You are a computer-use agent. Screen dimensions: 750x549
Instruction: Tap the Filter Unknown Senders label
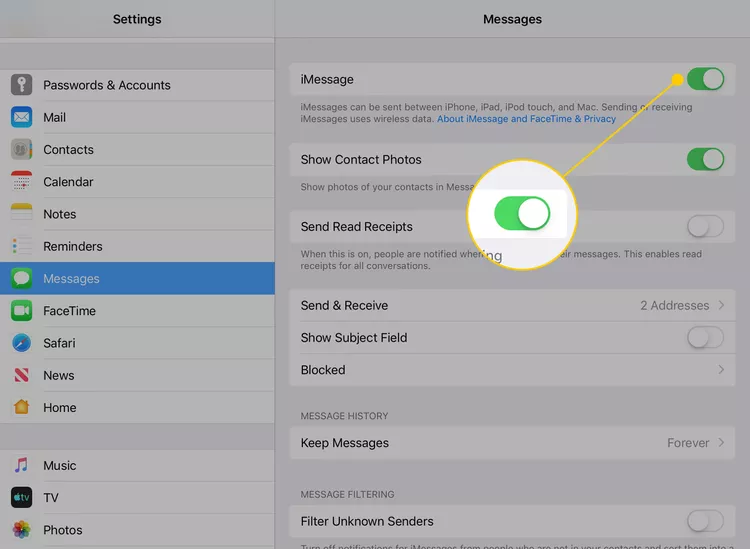pyautogui.click(x=367, y=521)
